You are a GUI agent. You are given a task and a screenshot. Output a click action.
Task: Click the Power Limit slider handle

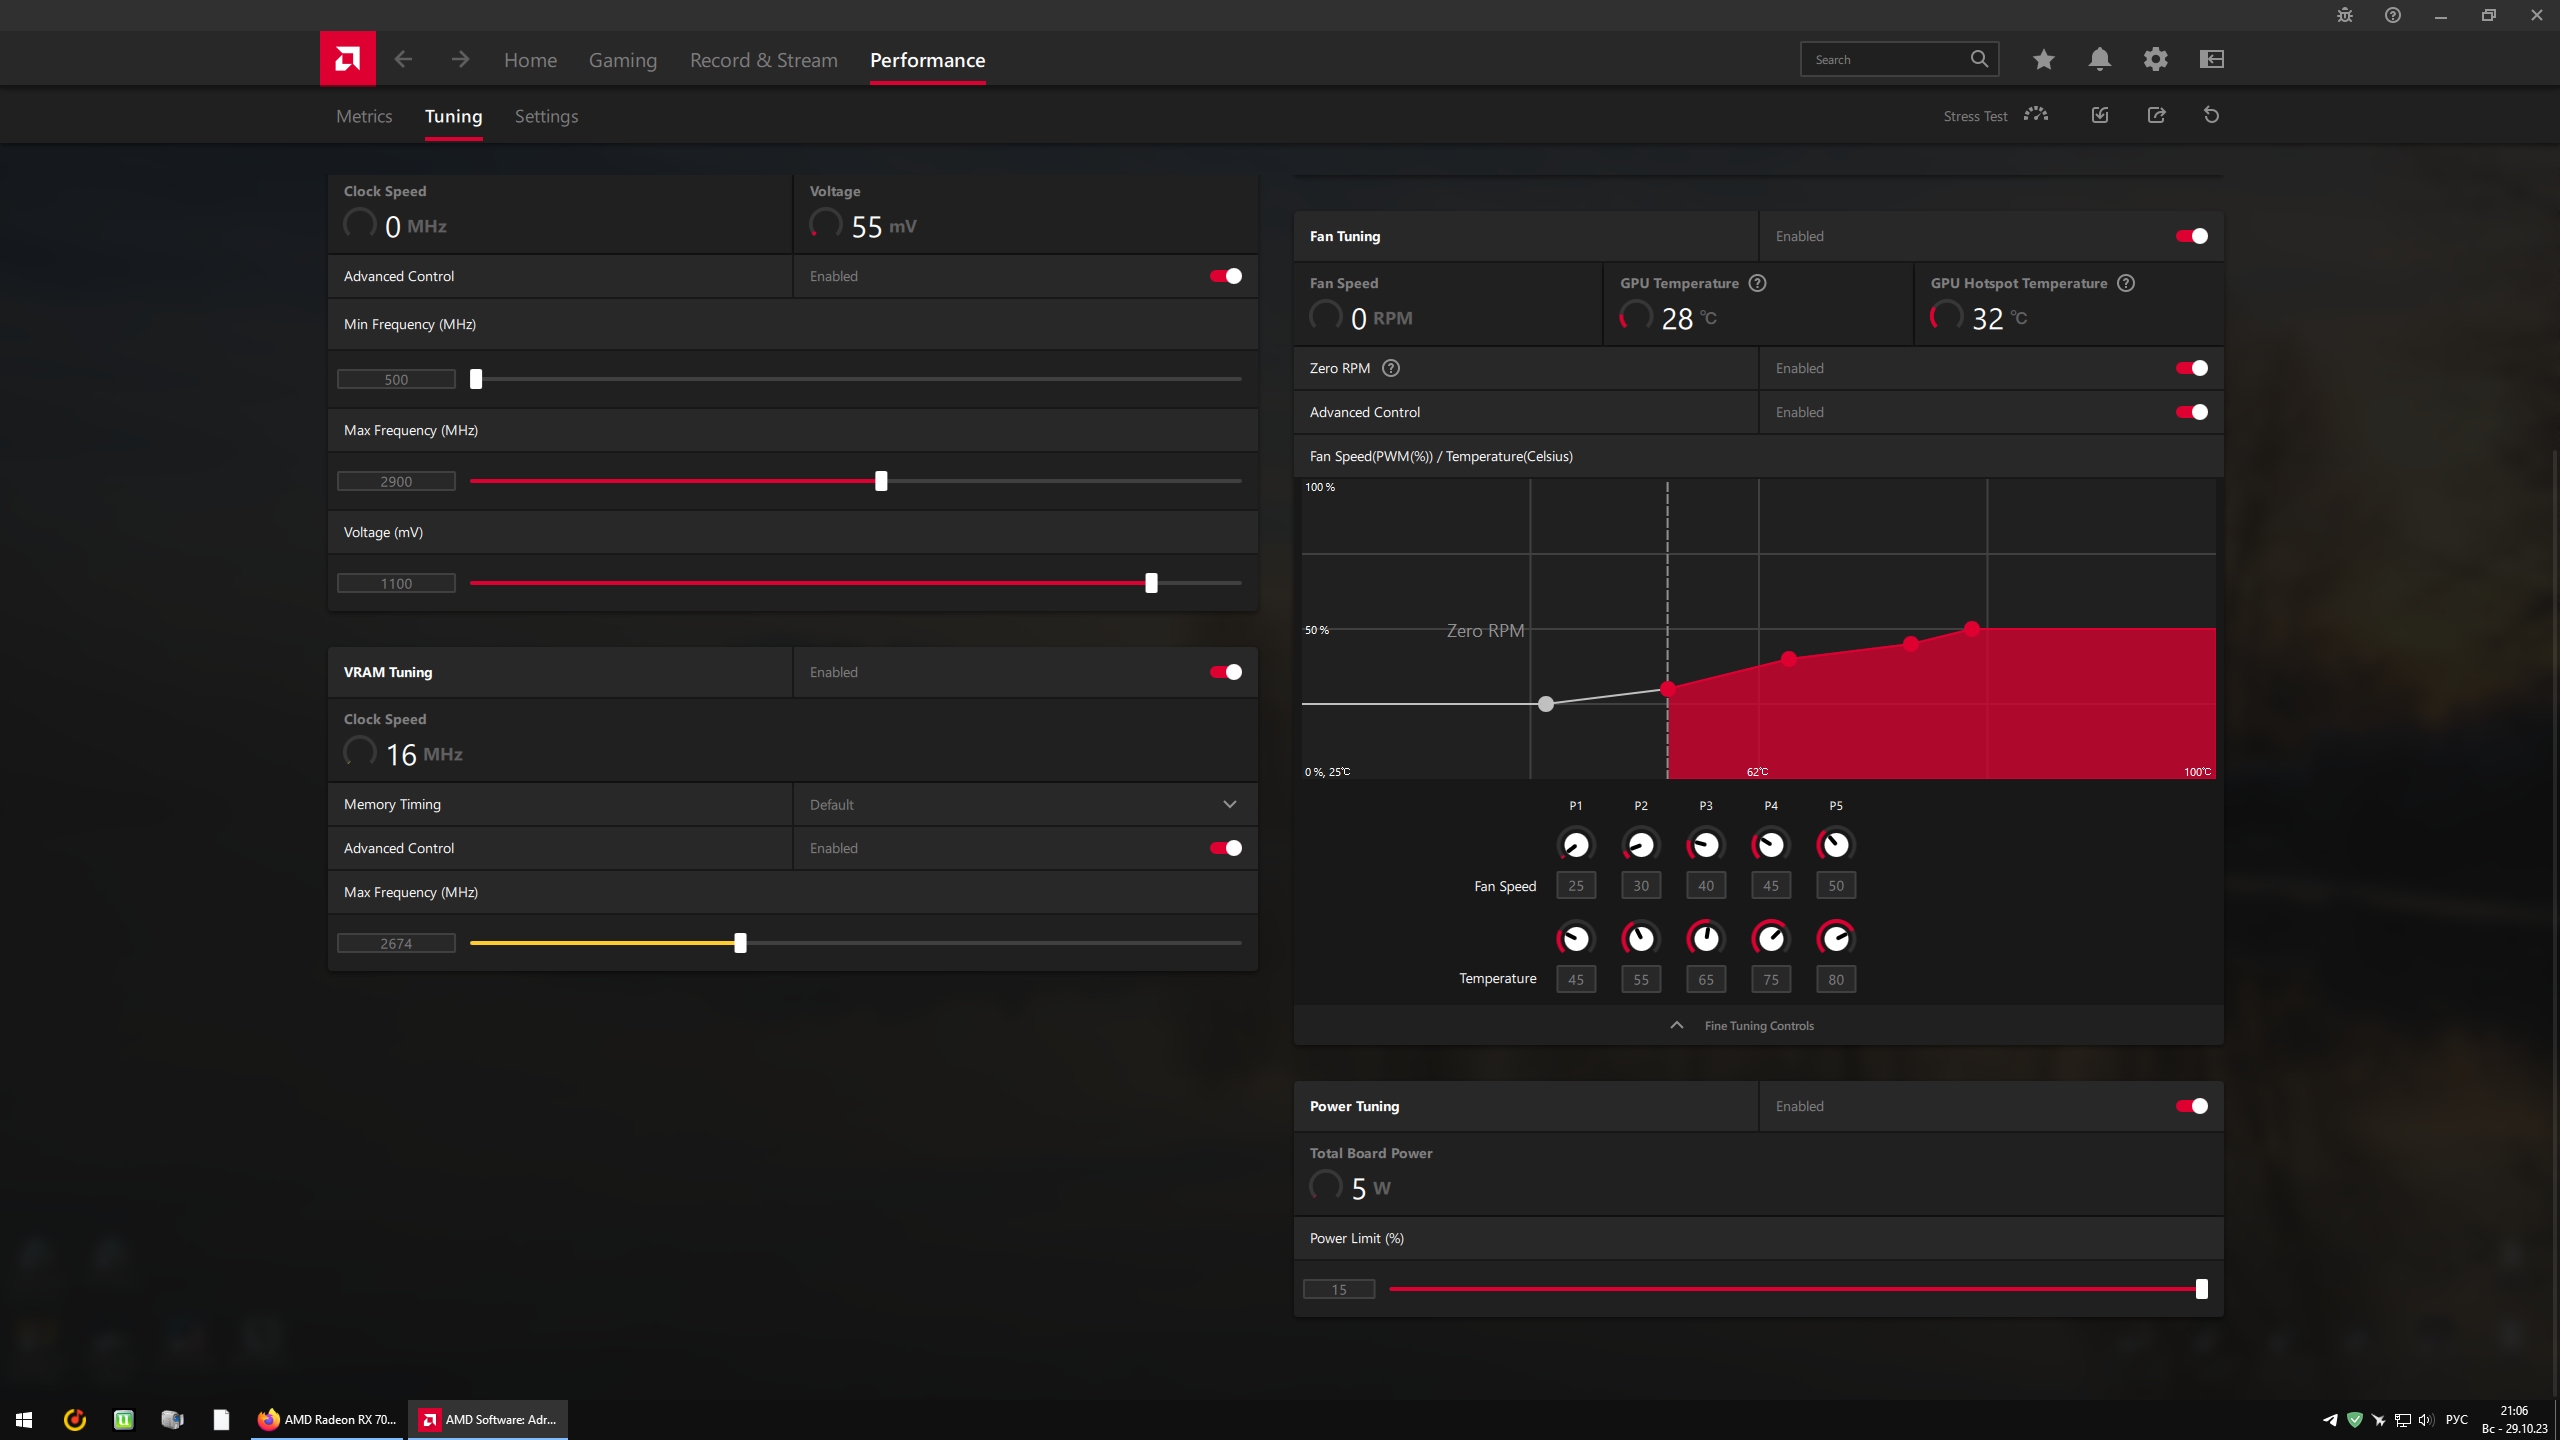tap(2201, 1289)
